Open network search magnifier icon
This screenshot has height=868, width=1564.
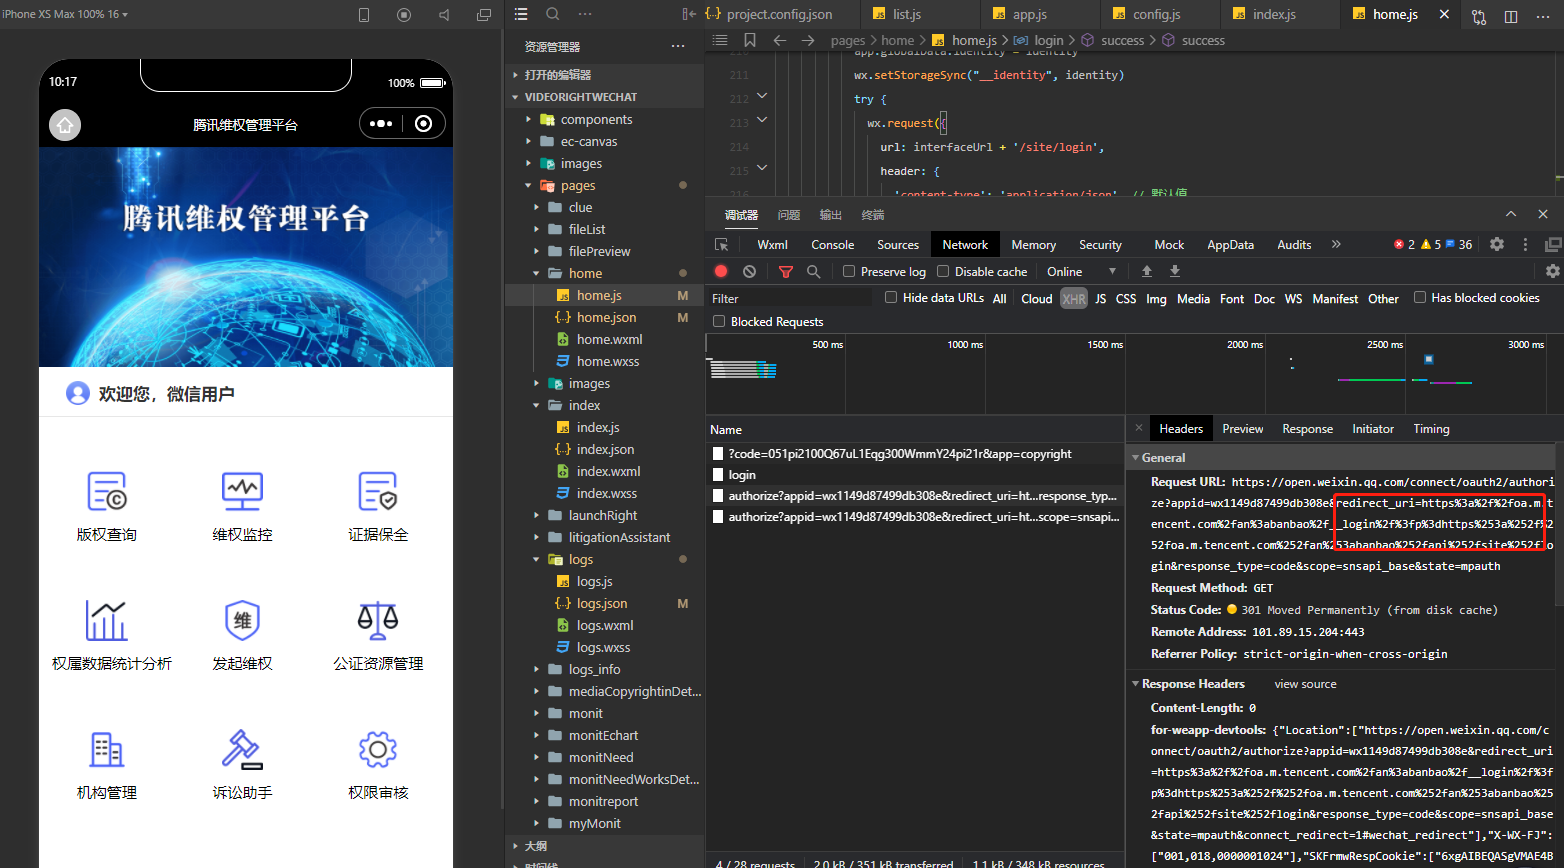(x=814, y=271)
